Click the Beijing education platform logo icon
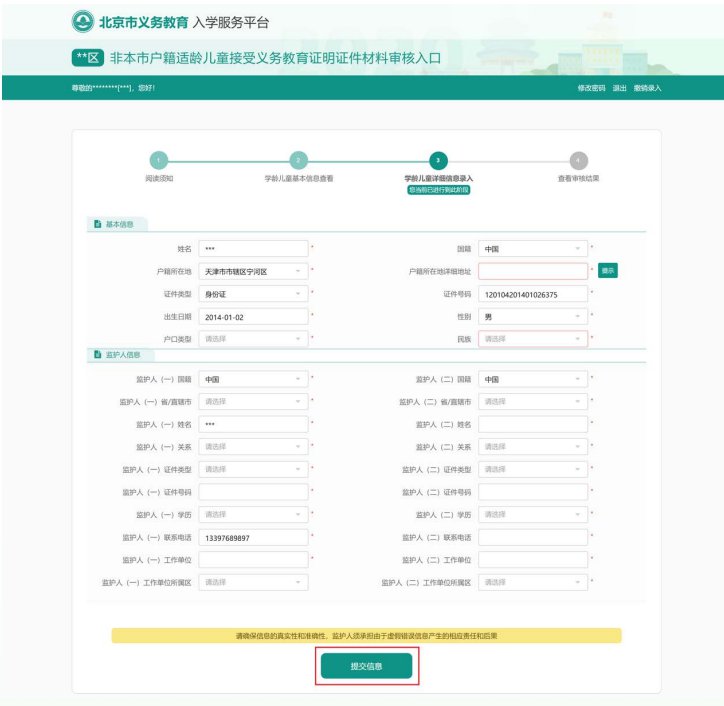Screen dimensions: 724x706 pyautogui.click(x=83, y=22)
